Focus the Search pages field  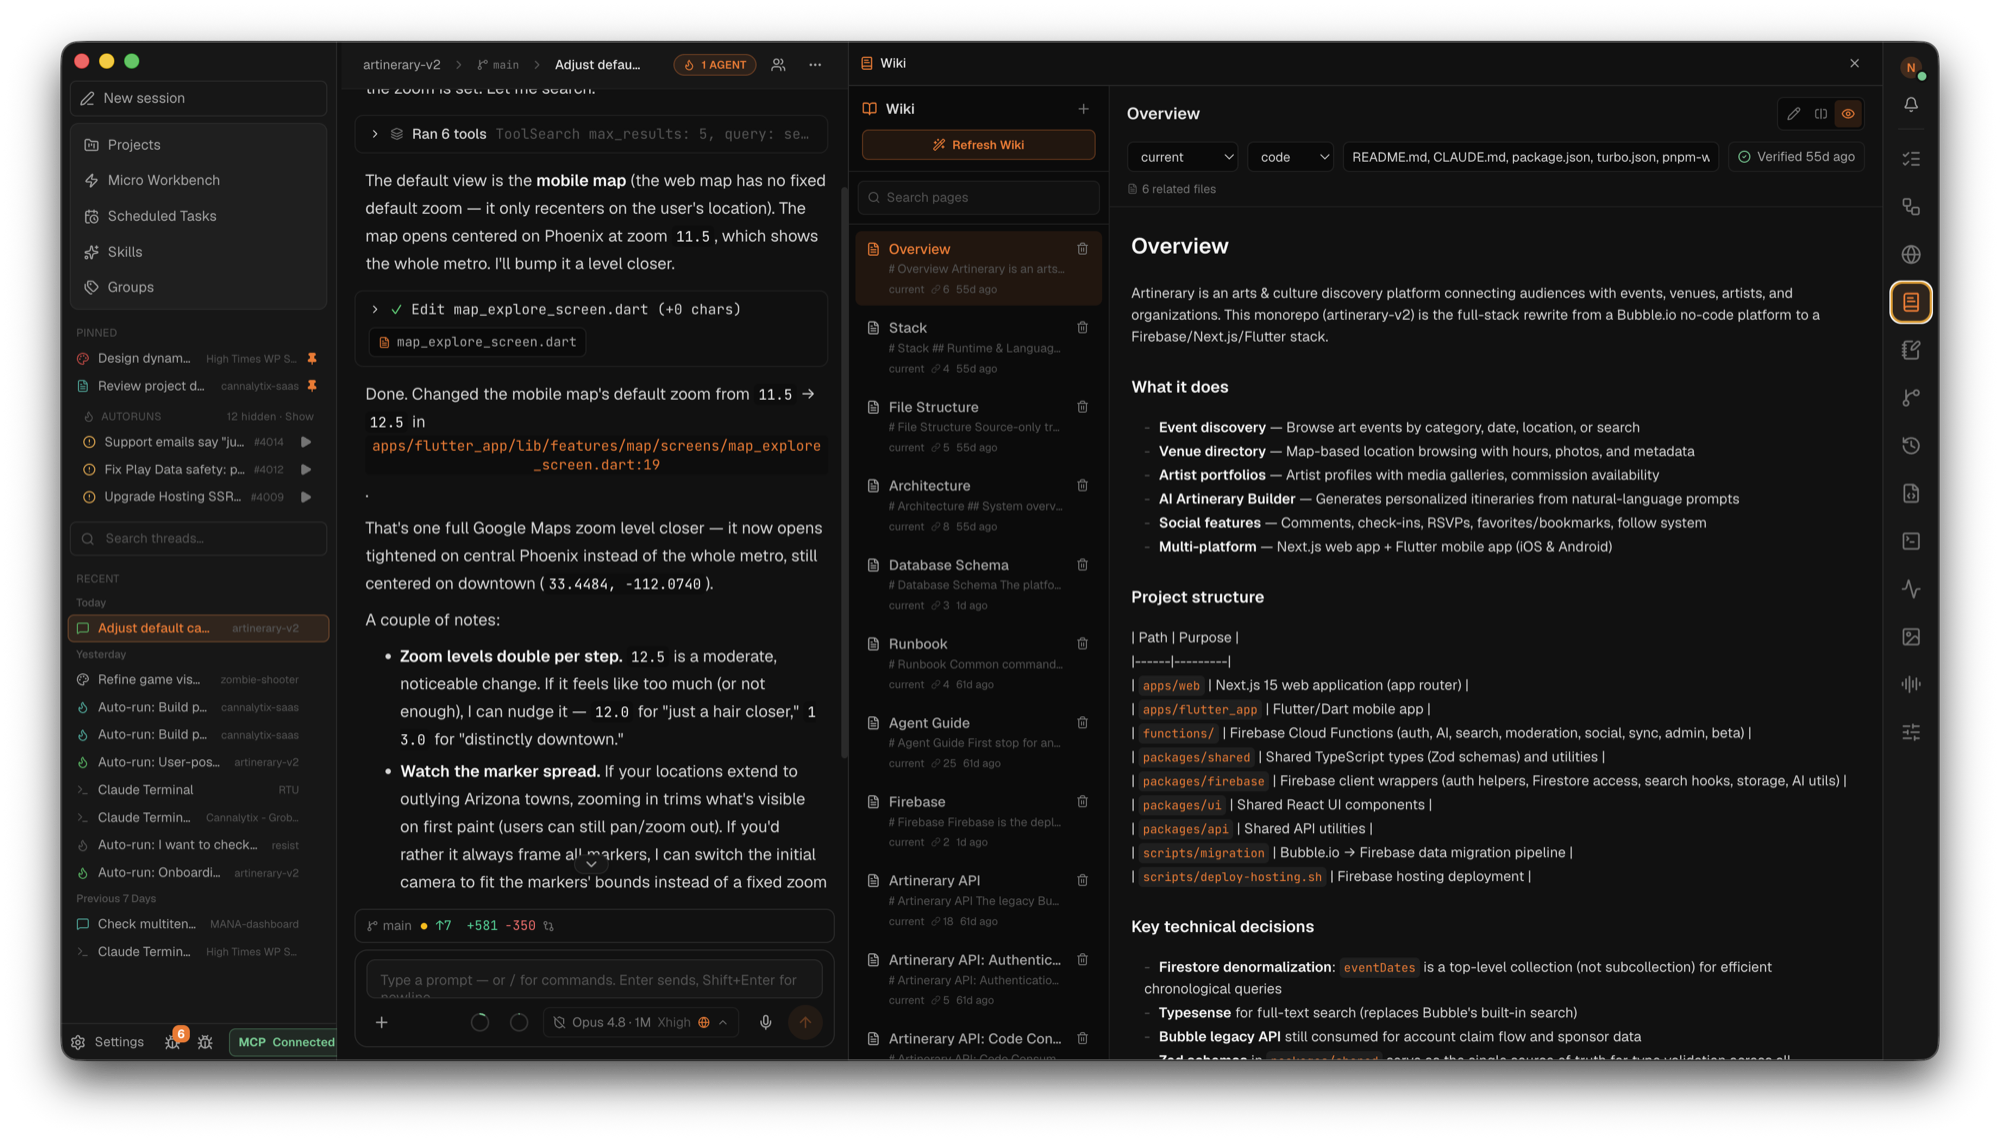(x=978, y=198)
